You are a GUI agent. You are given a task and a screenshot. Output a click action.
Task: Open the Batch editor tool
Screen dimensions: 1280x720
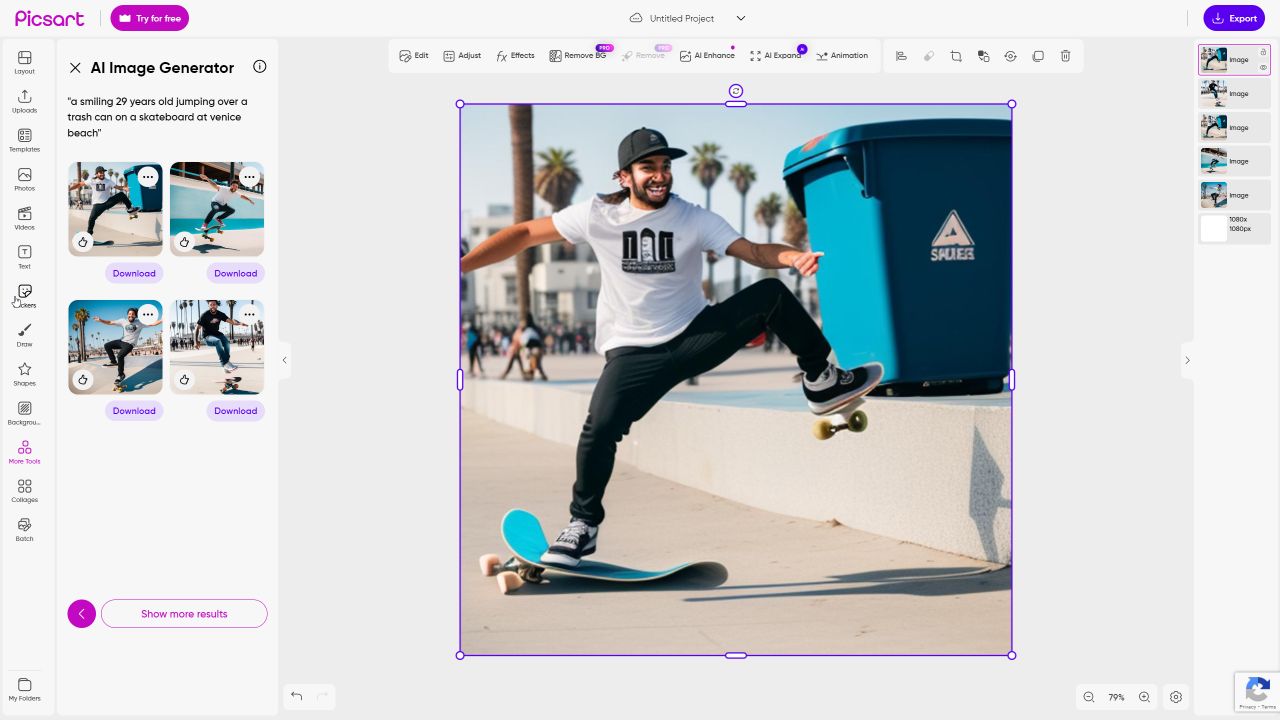[x=25, y=530]
